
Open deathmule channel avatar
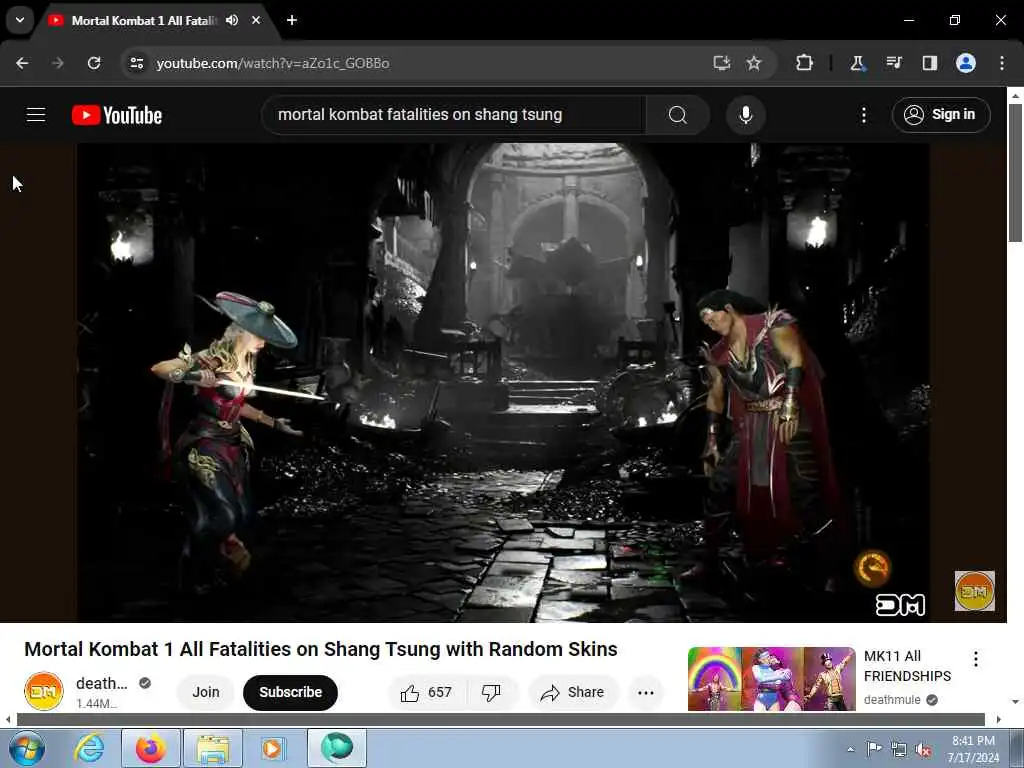[x=44, y=691]
